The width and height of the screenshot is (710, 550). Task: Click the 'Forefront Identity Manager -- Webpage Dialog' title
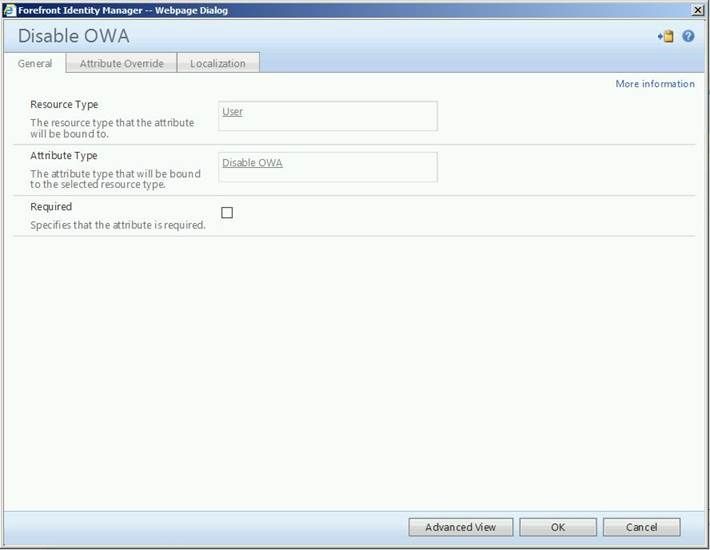[123, 10]
